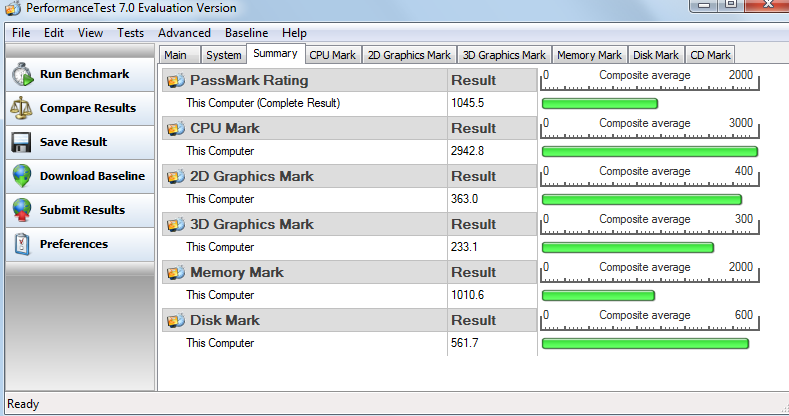Click the Run Benchmark button label
The image size is (789, 416).
pos(85,74)
